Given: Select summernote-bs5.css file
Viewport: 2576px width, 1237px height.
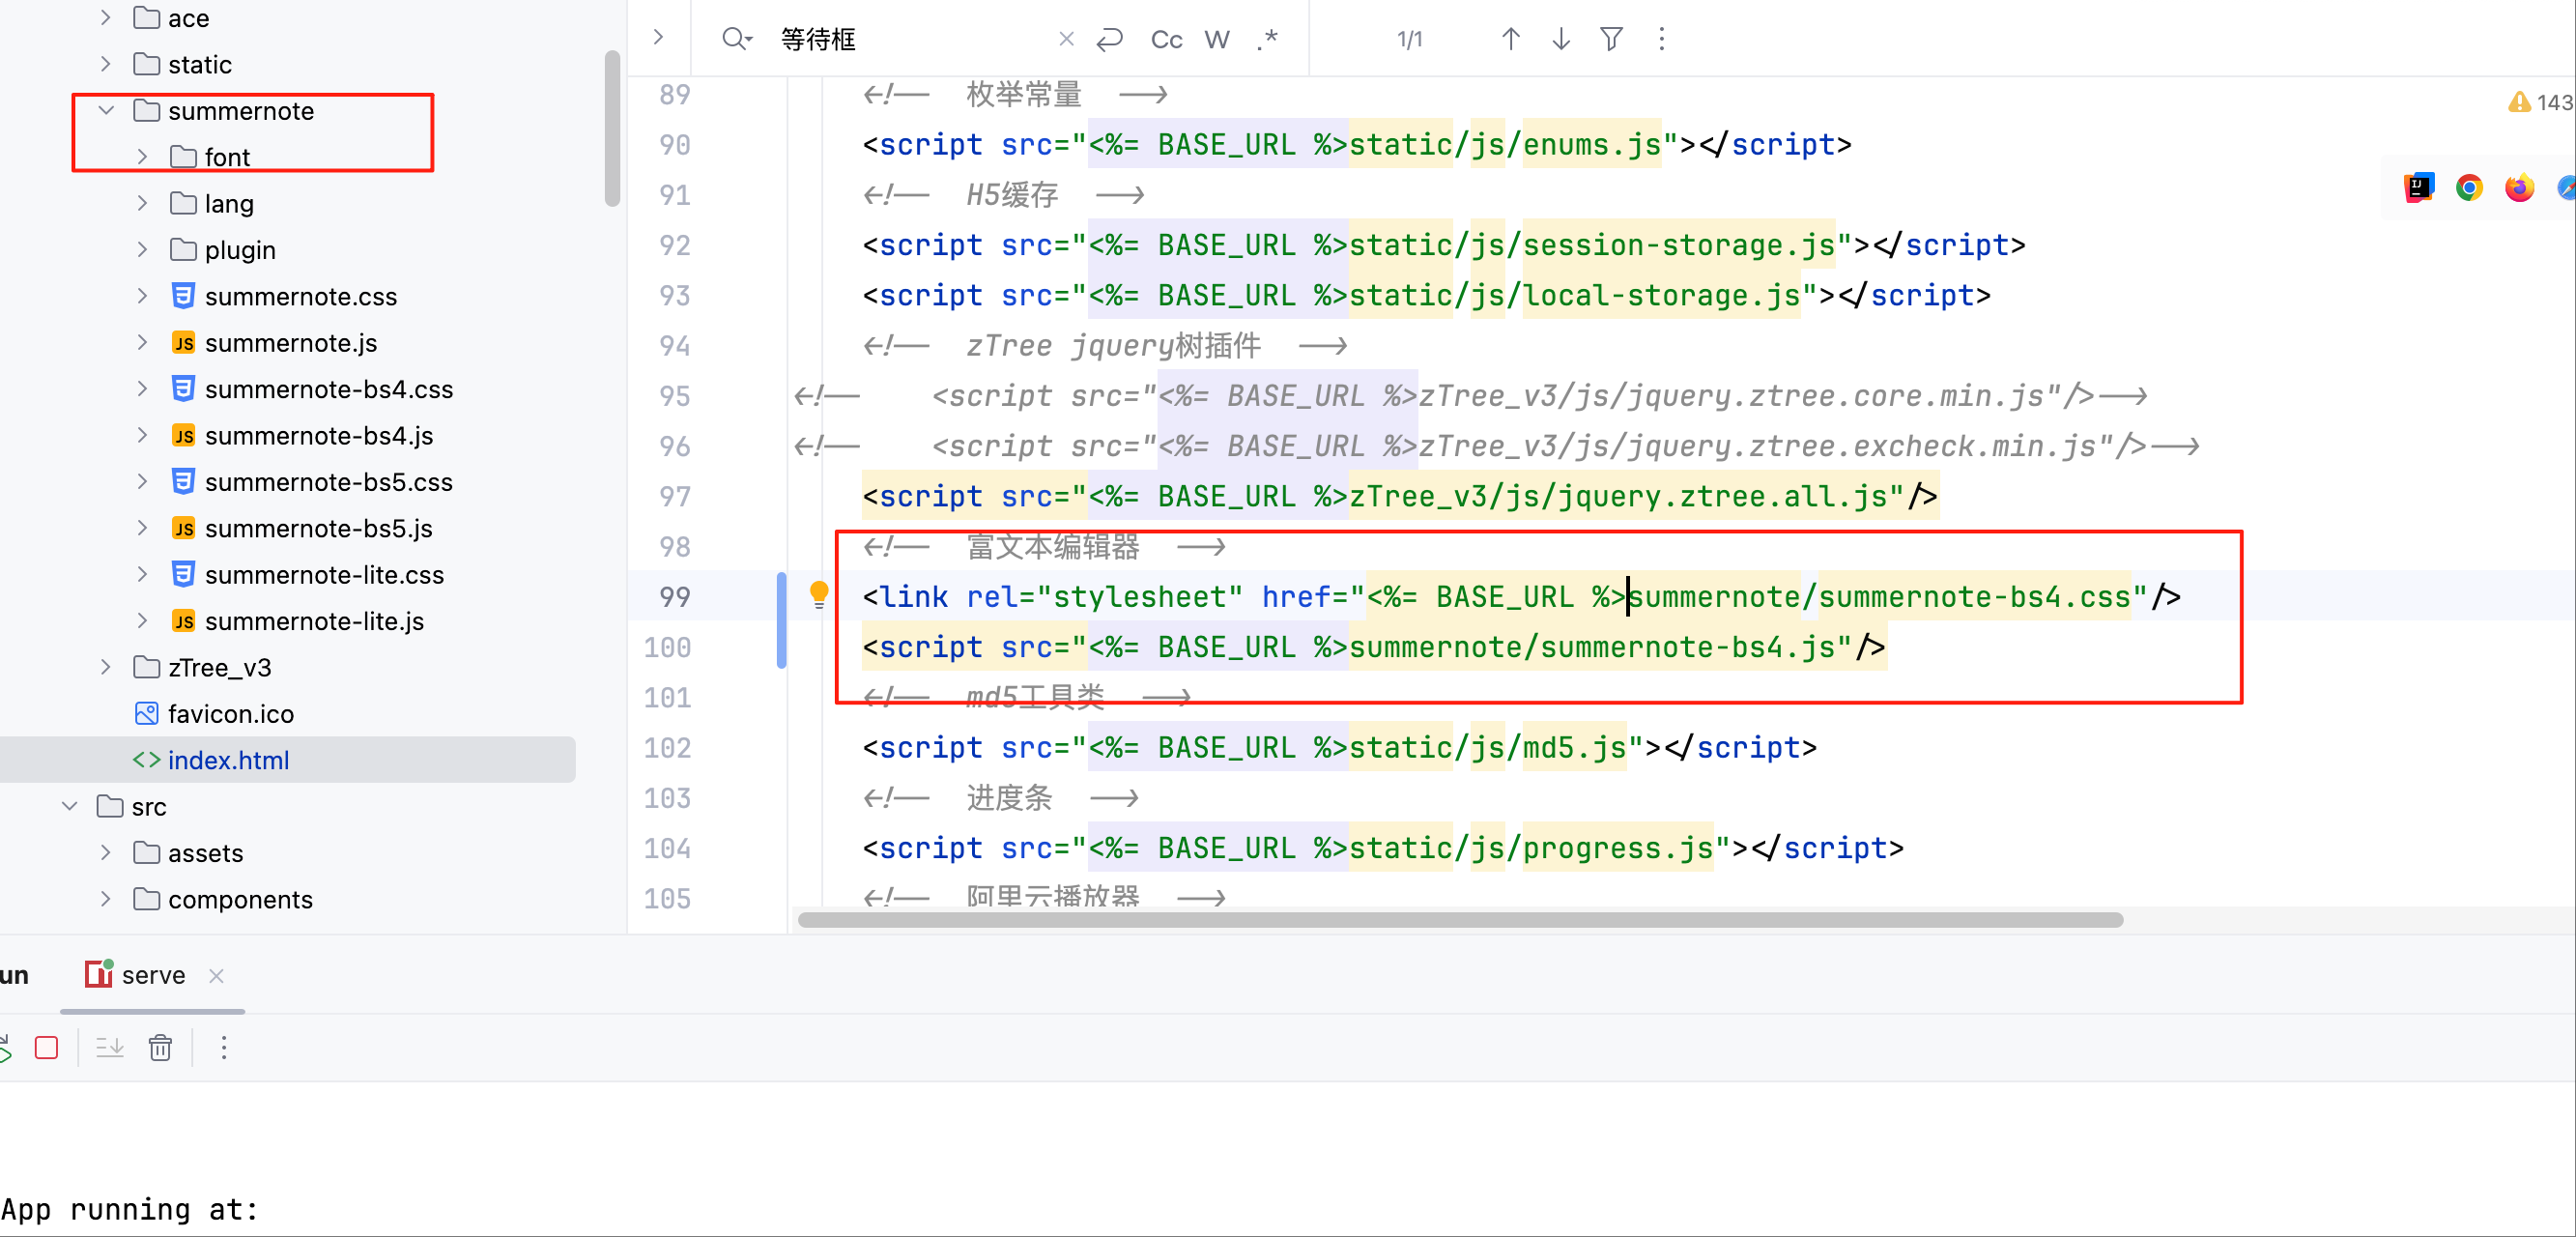Looking at the screenshot, I should click(328, 482).
